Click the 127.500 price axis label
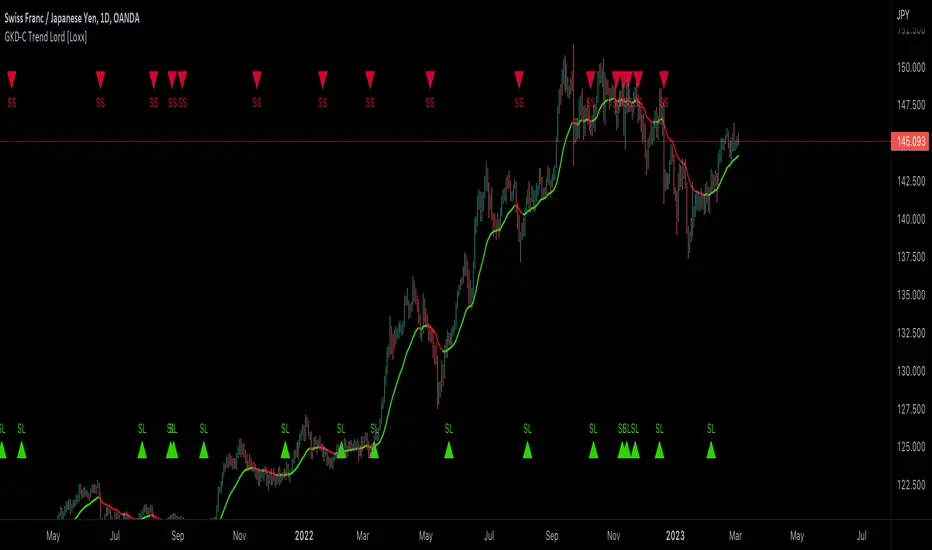This screenshot has width=932, height=550. click(911, 409)
